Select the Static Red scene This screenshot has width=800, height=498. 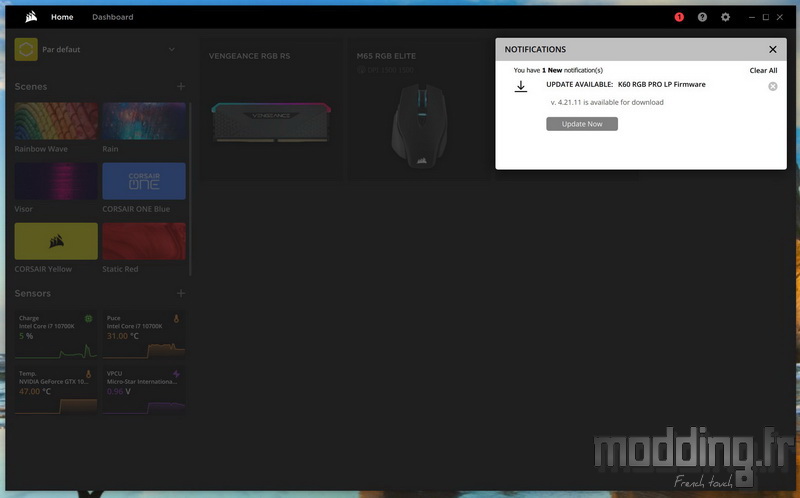point(144,241)
